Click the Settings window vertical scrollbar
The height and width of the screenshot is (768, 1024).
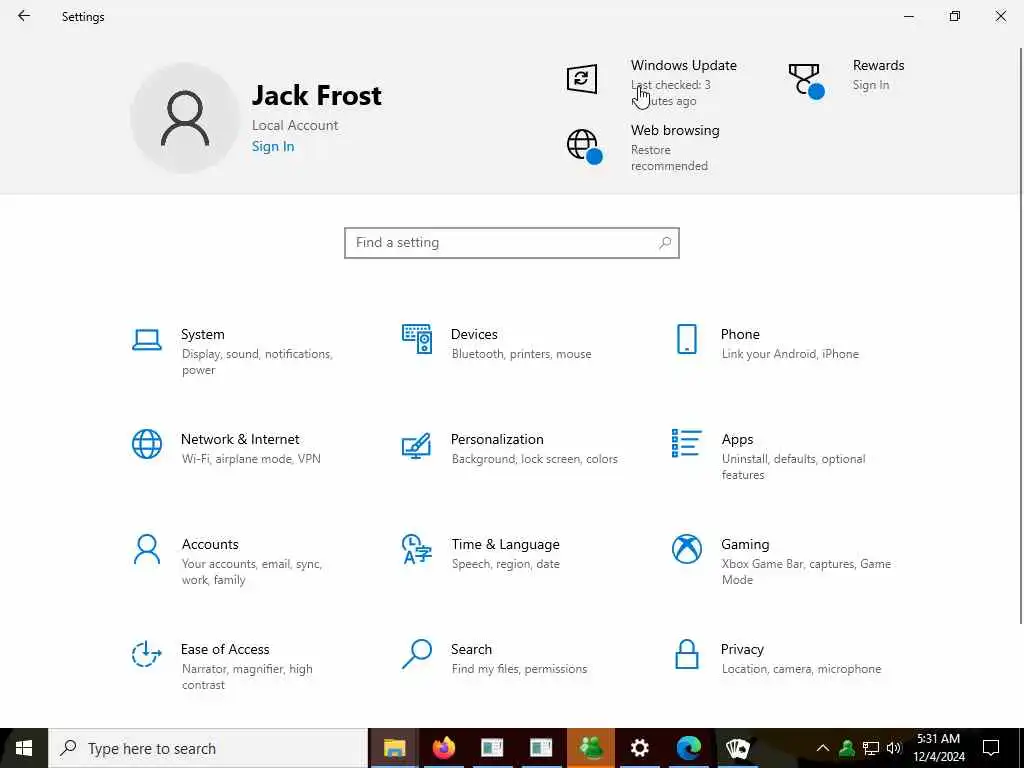click(x=1021, y=336)
